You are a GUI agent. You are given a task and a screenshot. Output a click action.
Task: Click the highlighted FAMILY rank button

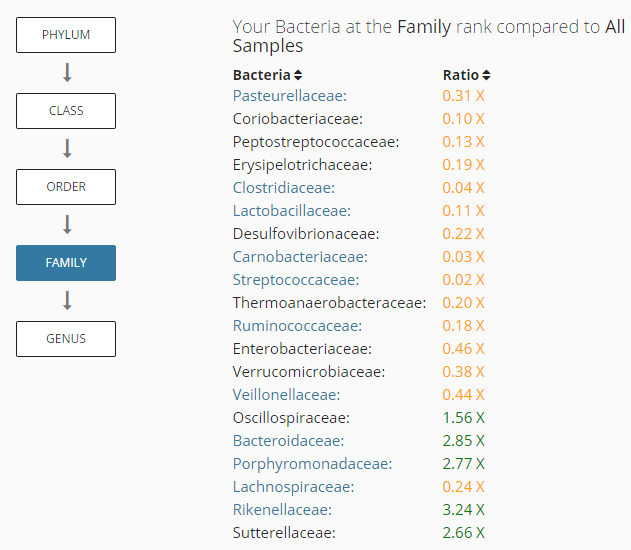pos(66,263)
